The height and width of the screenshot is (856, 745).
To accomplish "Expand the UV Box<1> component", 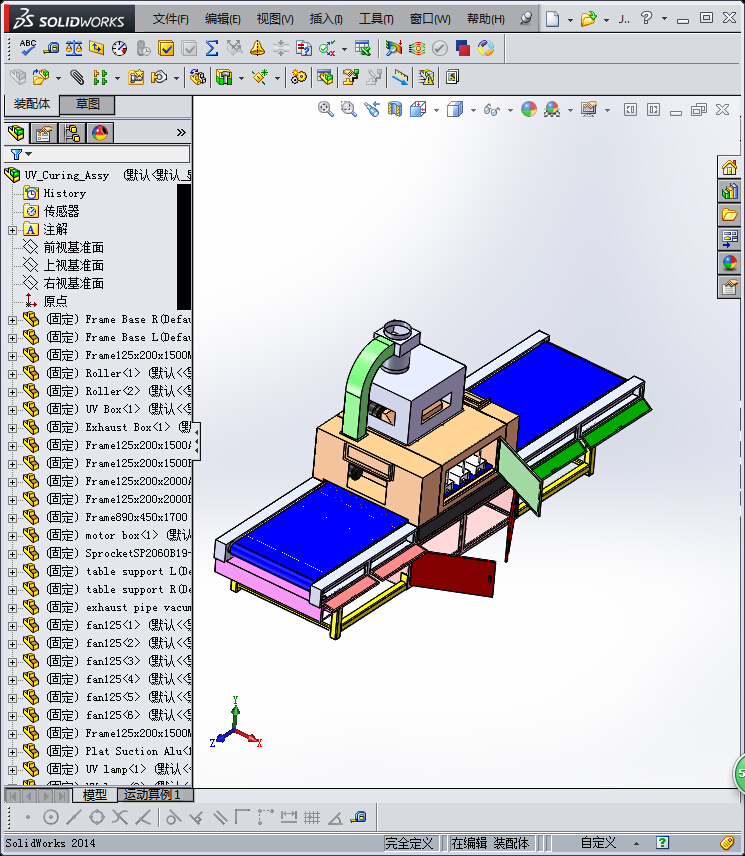I will [x=12, y=410].
